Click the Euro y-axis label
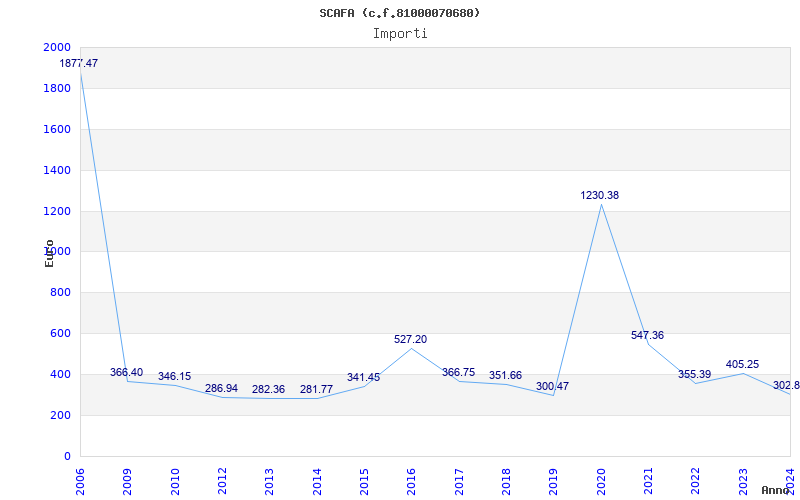The height and width of the screenshot is (500, 800). (x=49, y=254)
